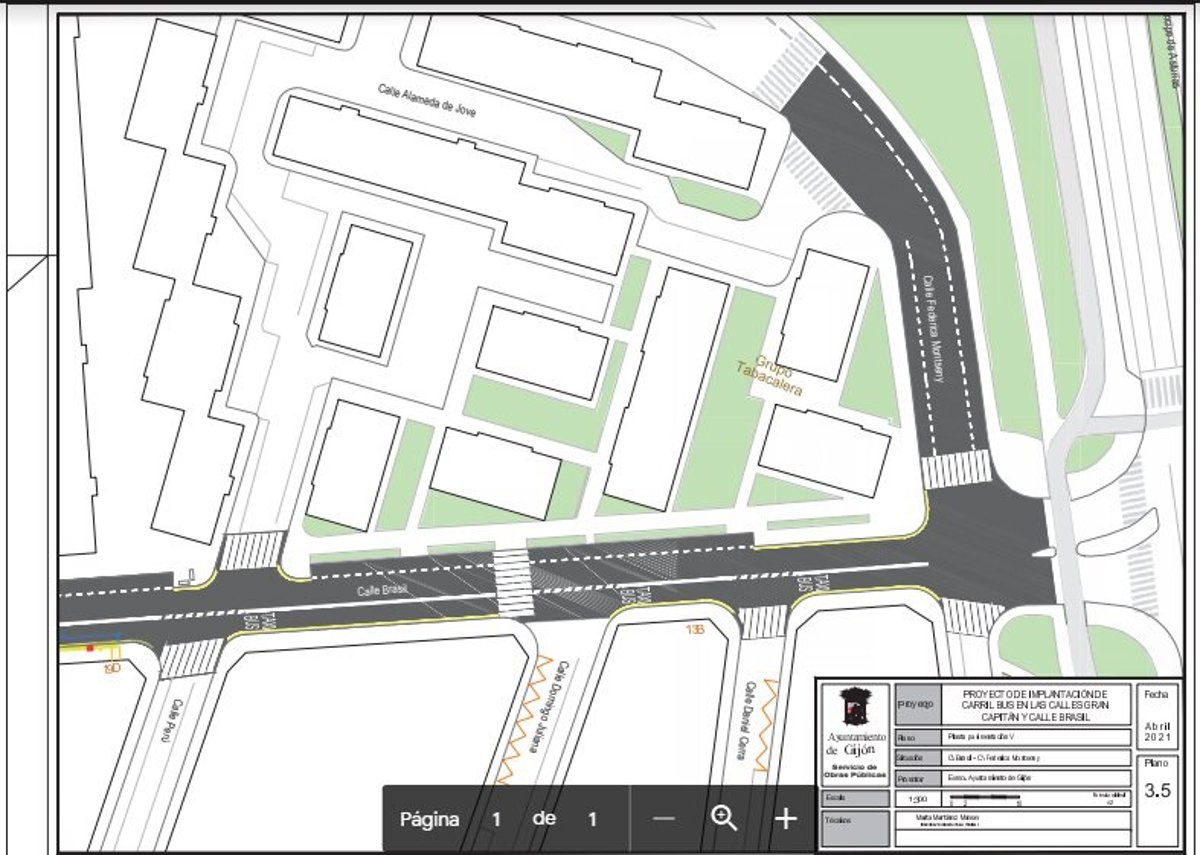
Task: Click the 'Página' label in the toolbar
Action: [430, 819]
